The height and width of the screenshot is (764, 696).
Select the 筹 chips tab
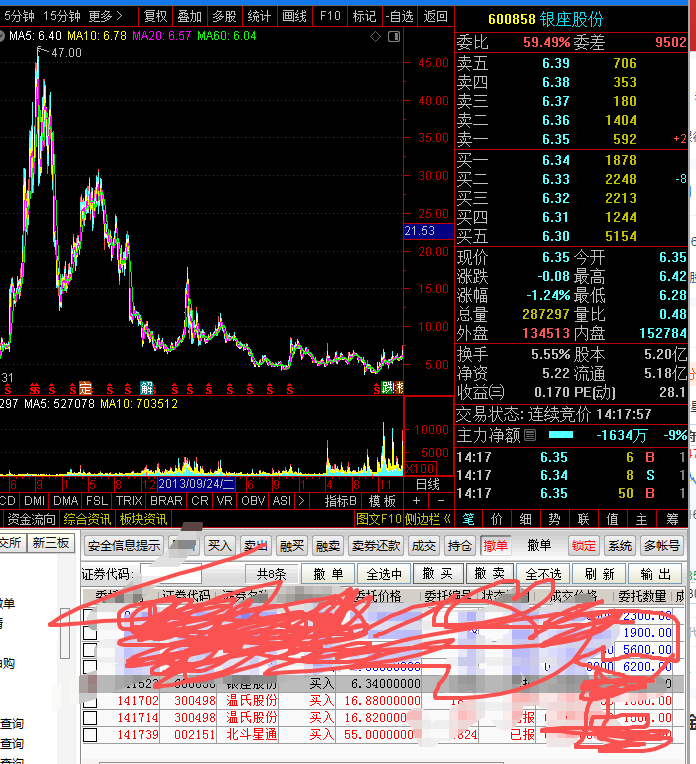(672, 519)
